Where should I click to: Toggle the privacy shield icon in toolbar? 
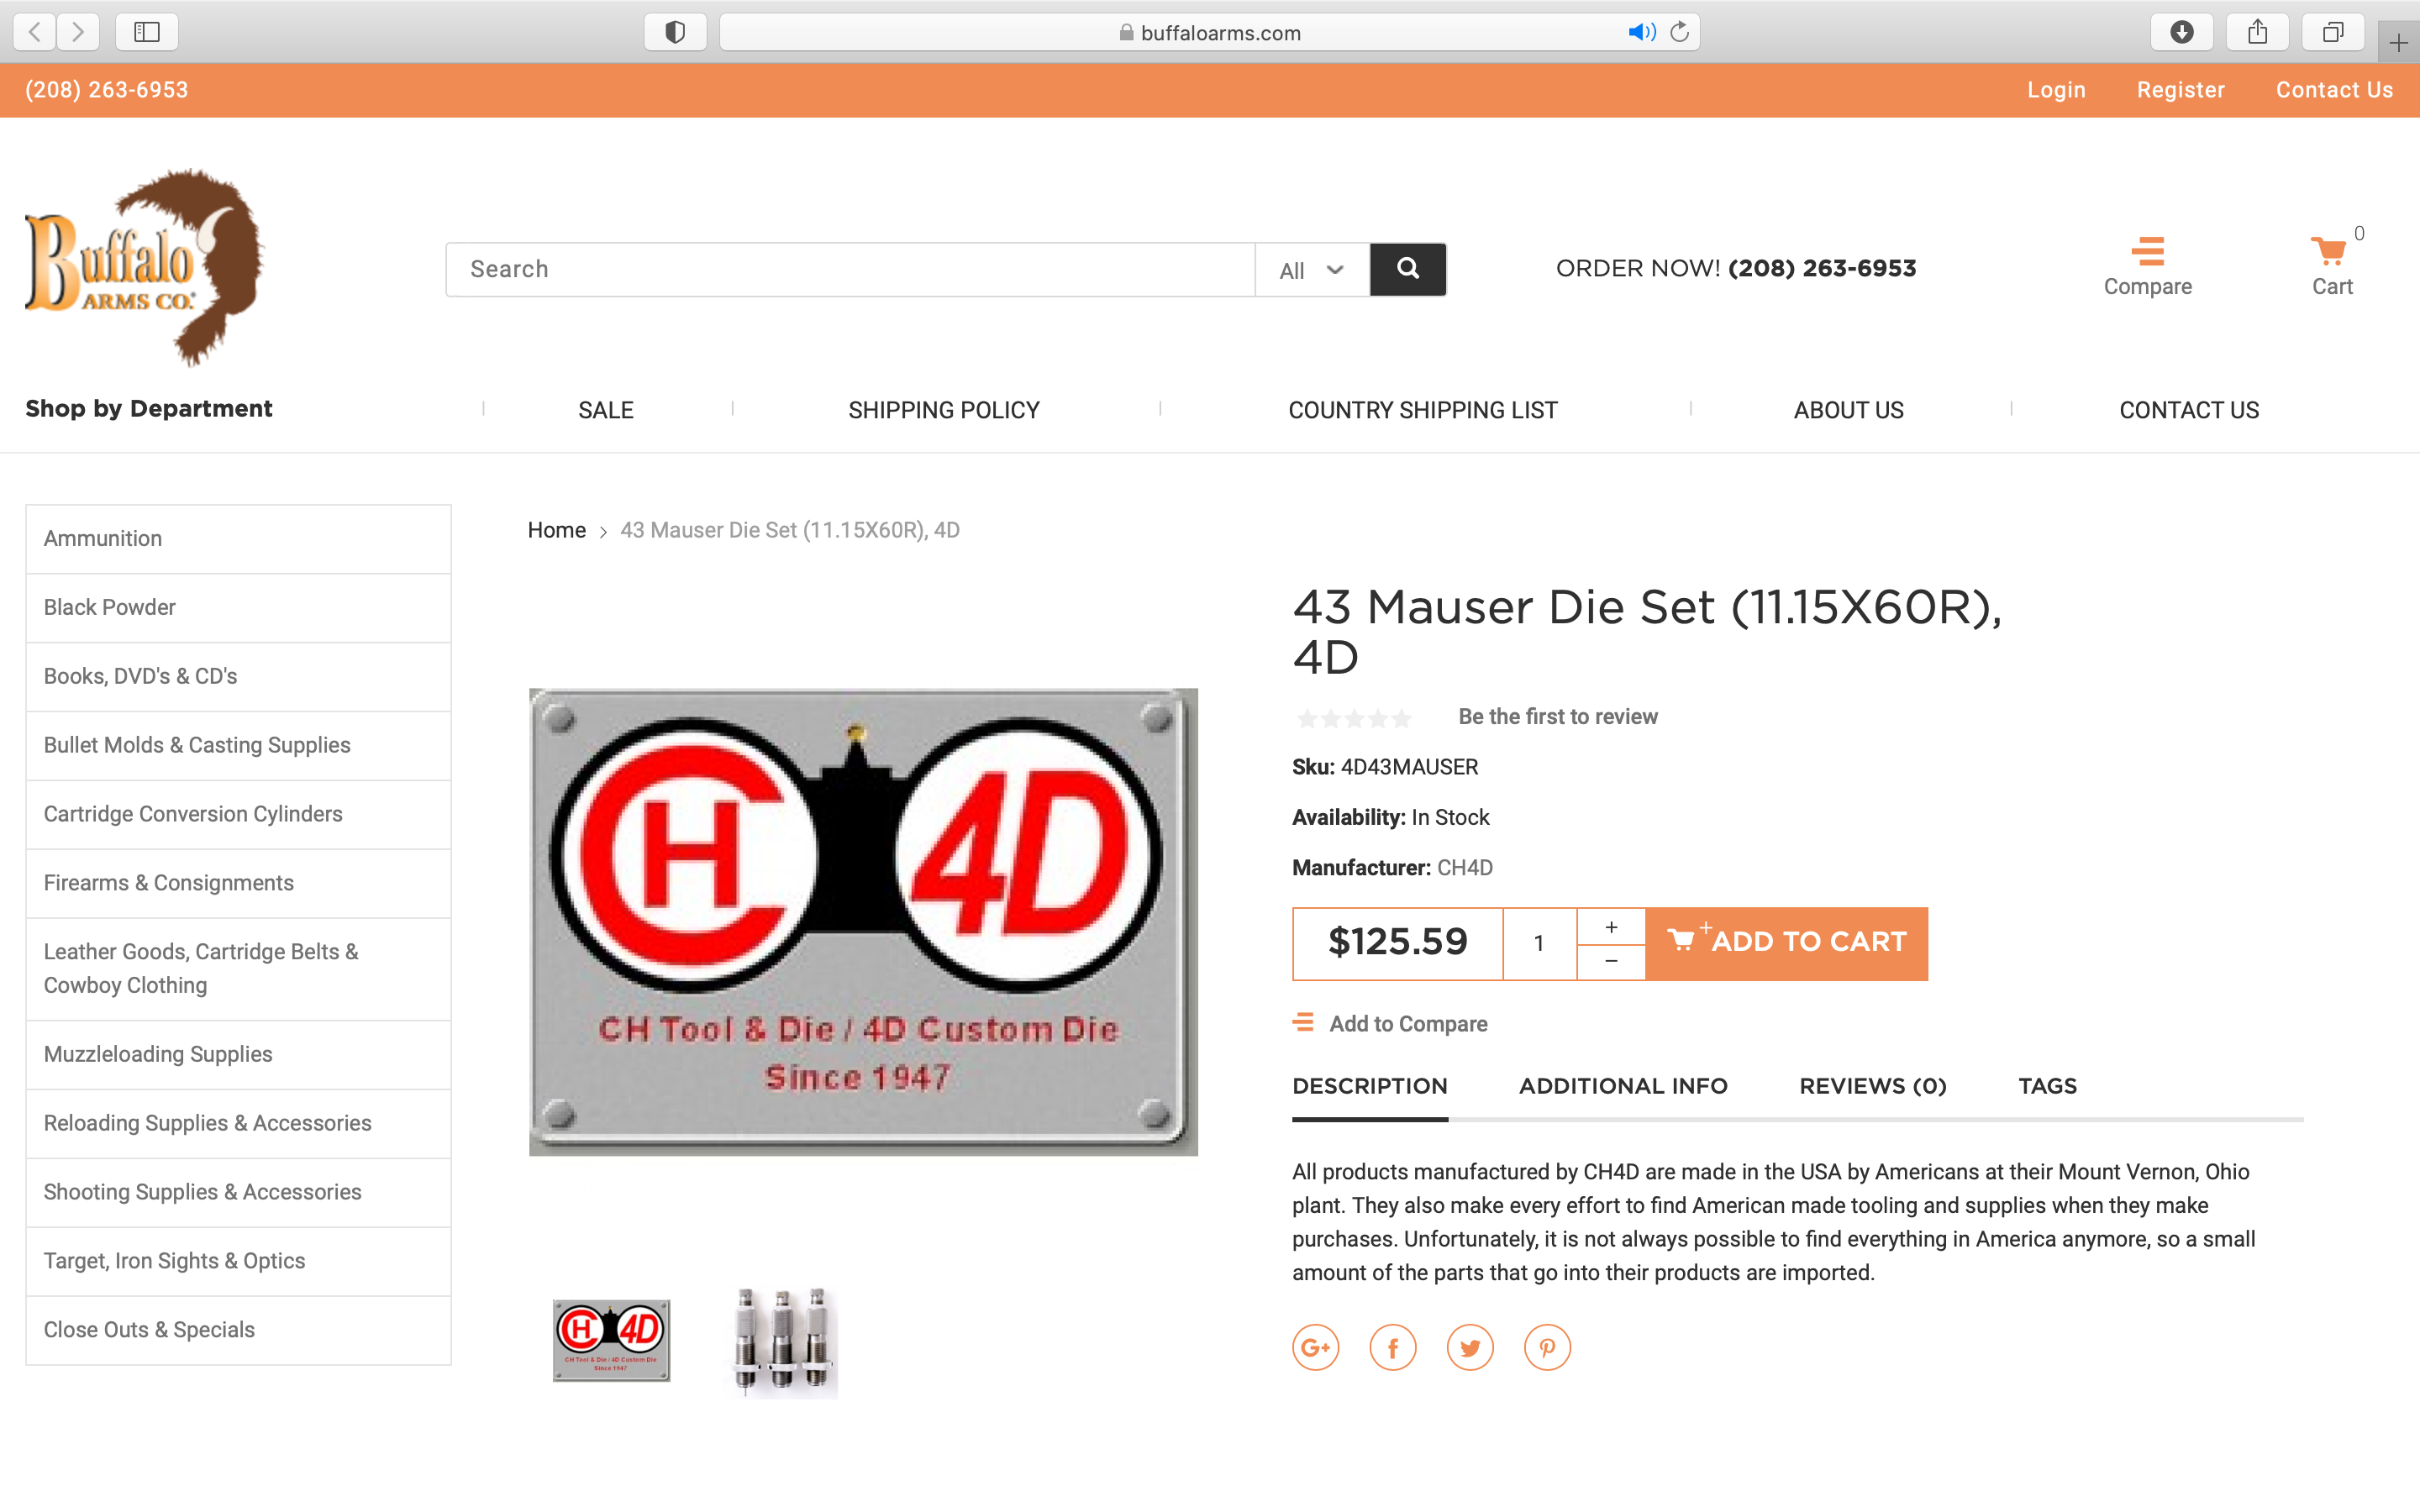tap(675, 32)
